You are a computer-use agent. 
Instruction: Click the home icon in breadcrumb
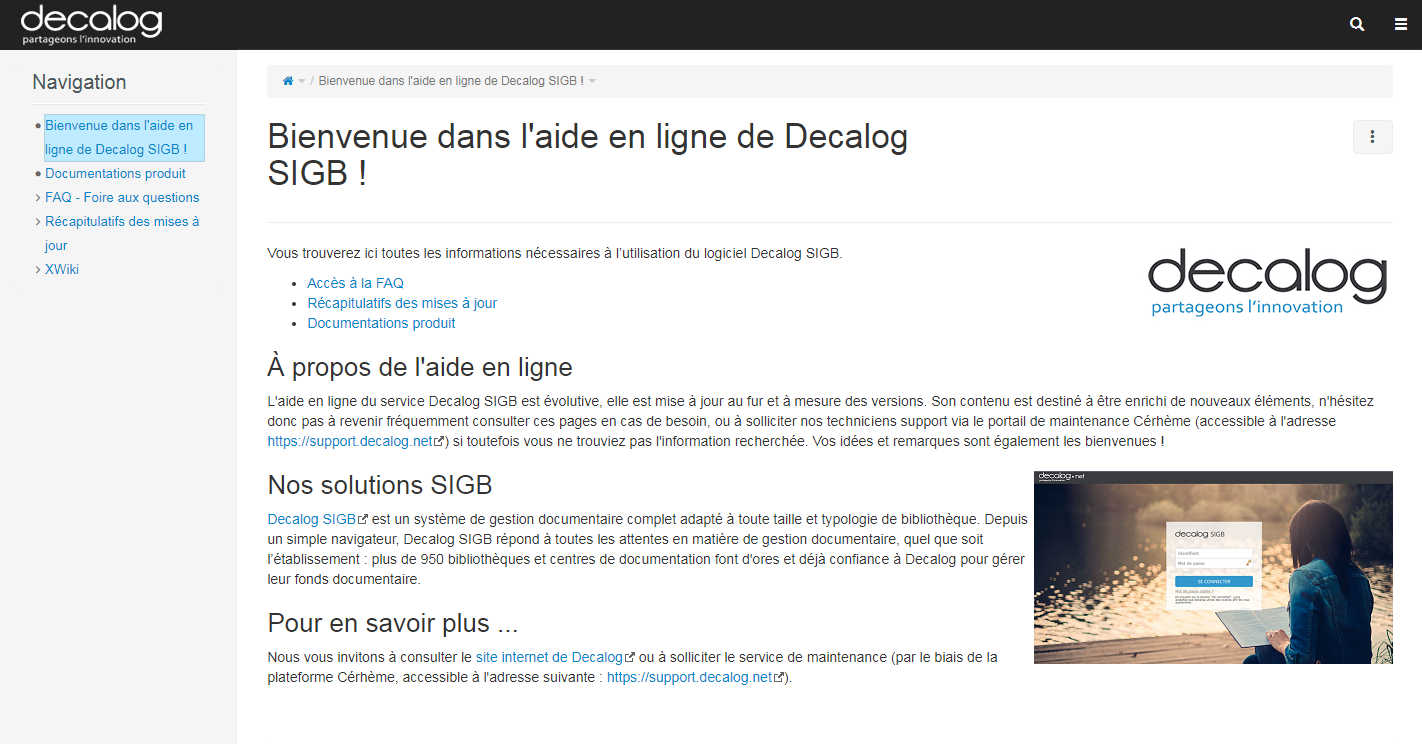(288, 80)
